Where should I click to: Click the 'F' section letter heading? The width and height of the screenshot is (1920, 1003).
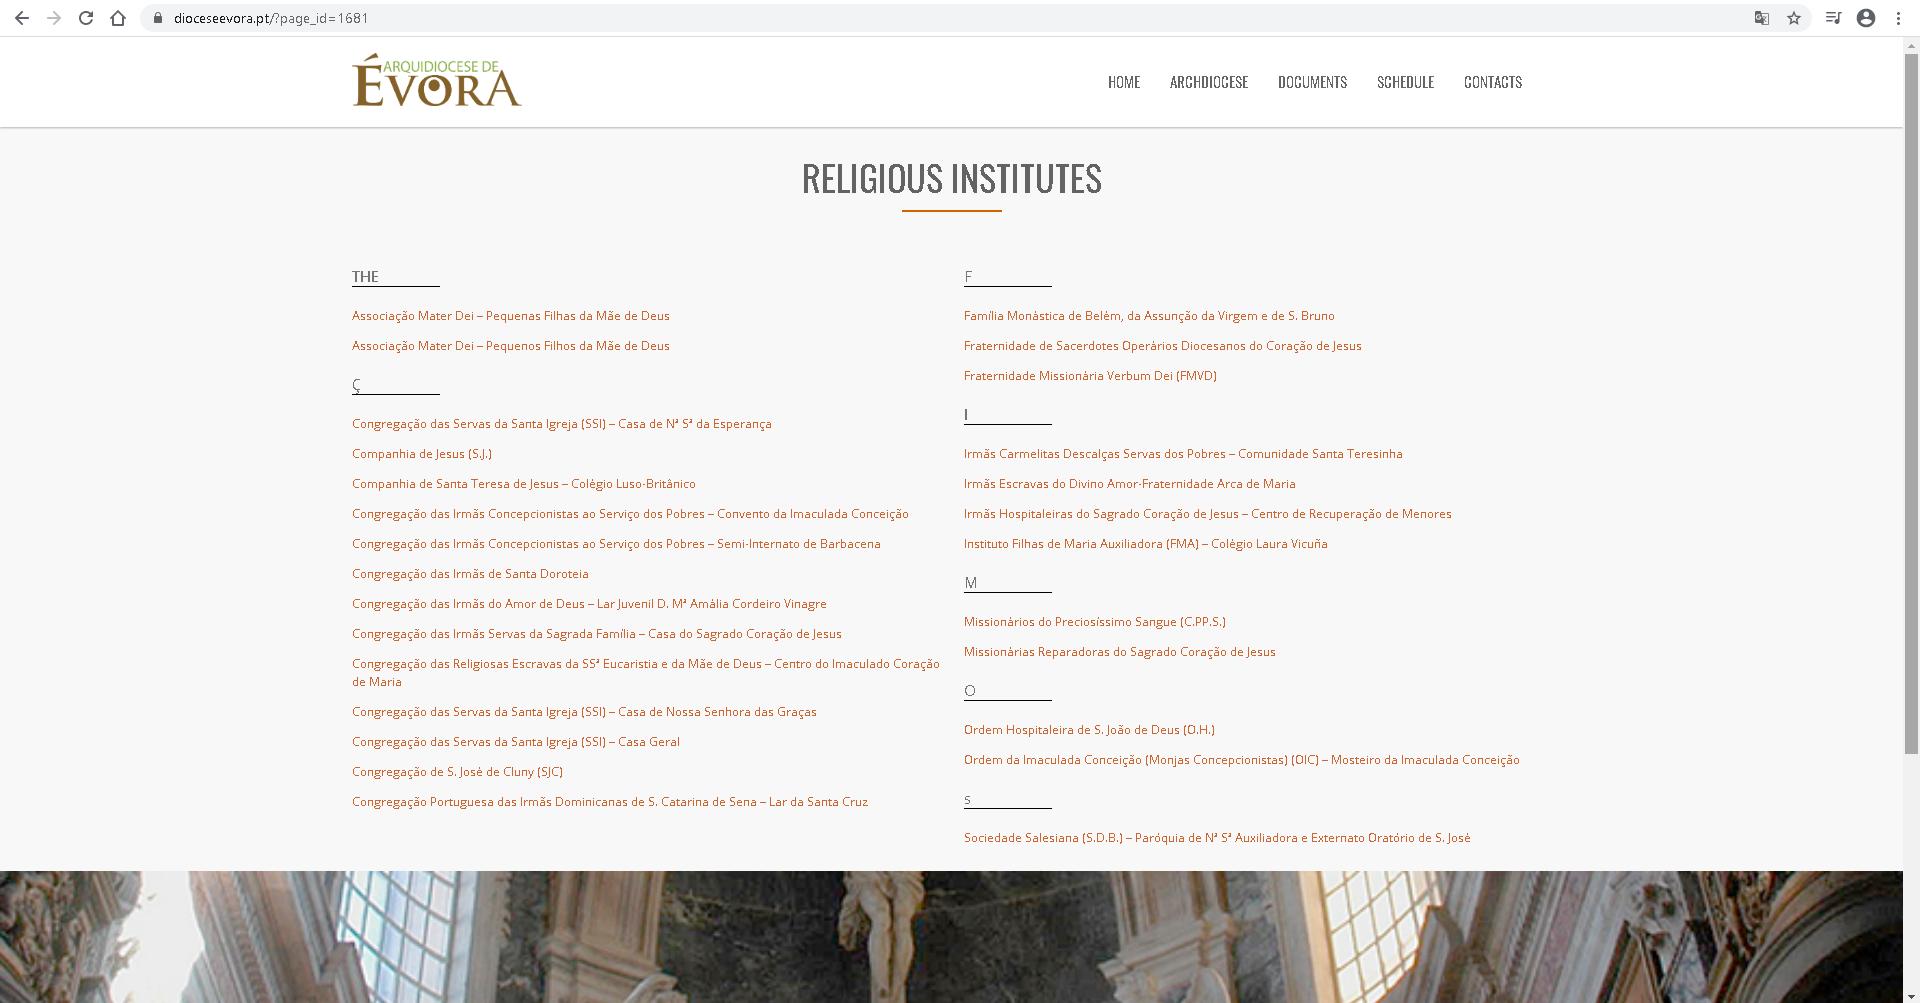click(968, 277)
